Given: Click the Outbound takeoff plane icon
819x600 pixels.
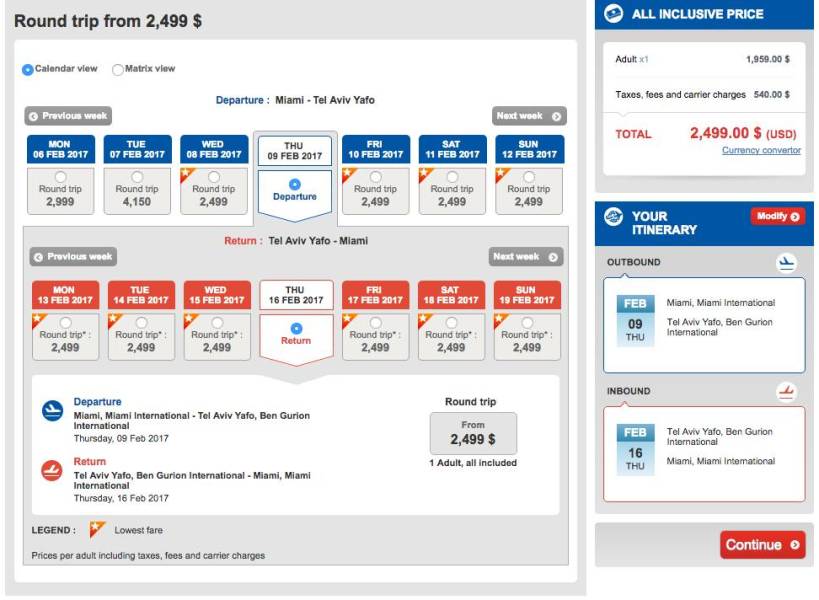Looking at the screenshot, I should [x=786, y=263].
